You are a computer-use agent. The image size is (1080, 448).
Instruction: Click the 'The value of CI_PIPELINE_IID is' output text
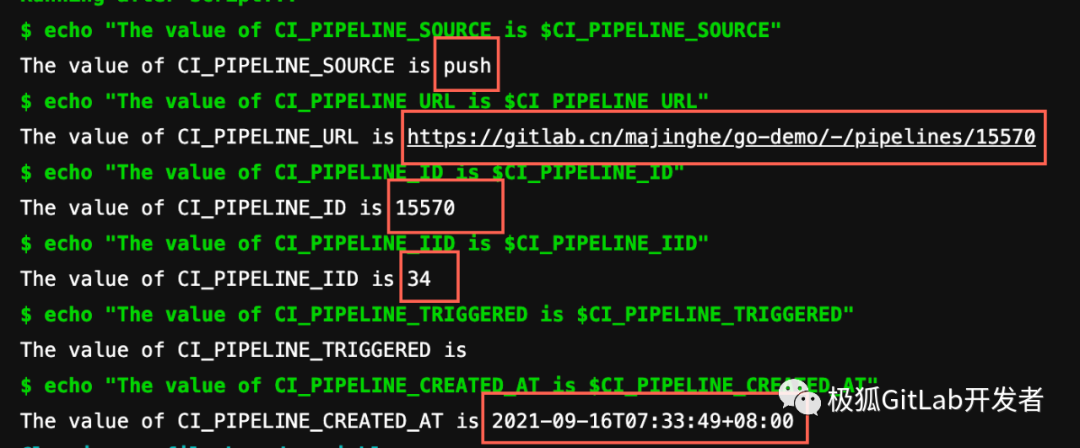pyautogui.click(x=207, y=278)
